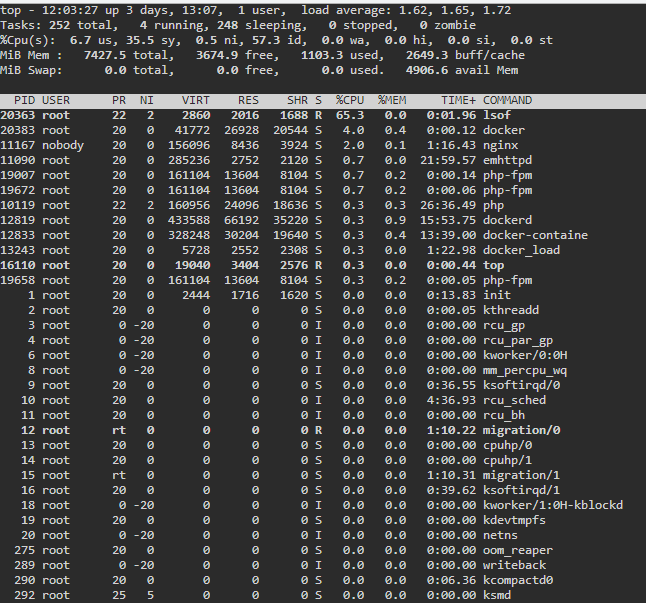
Task: Select the 2649.3 buff/cache value
Action: click(427, 55)
